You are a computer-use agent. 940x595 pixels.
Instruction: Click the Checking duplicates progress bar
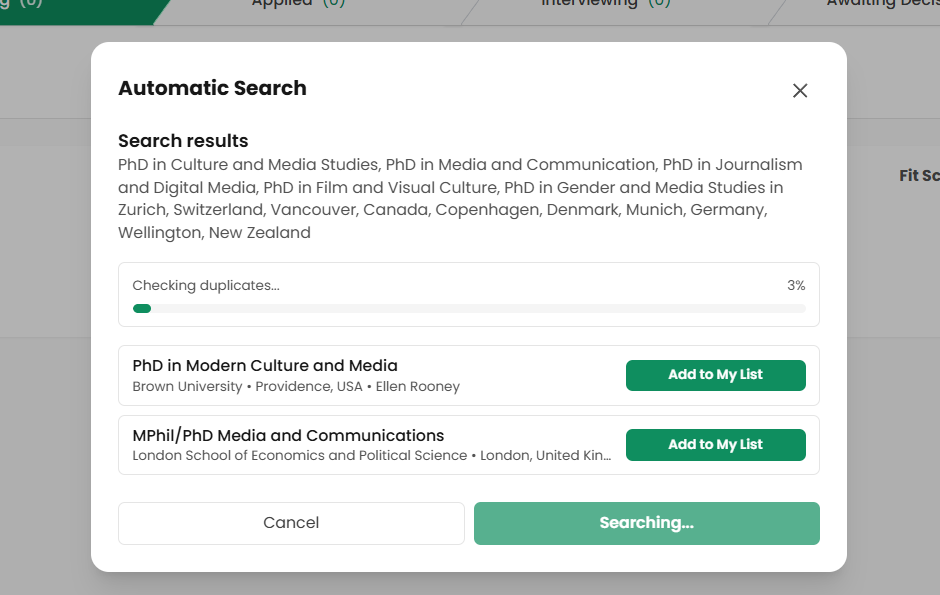[468, 308]
